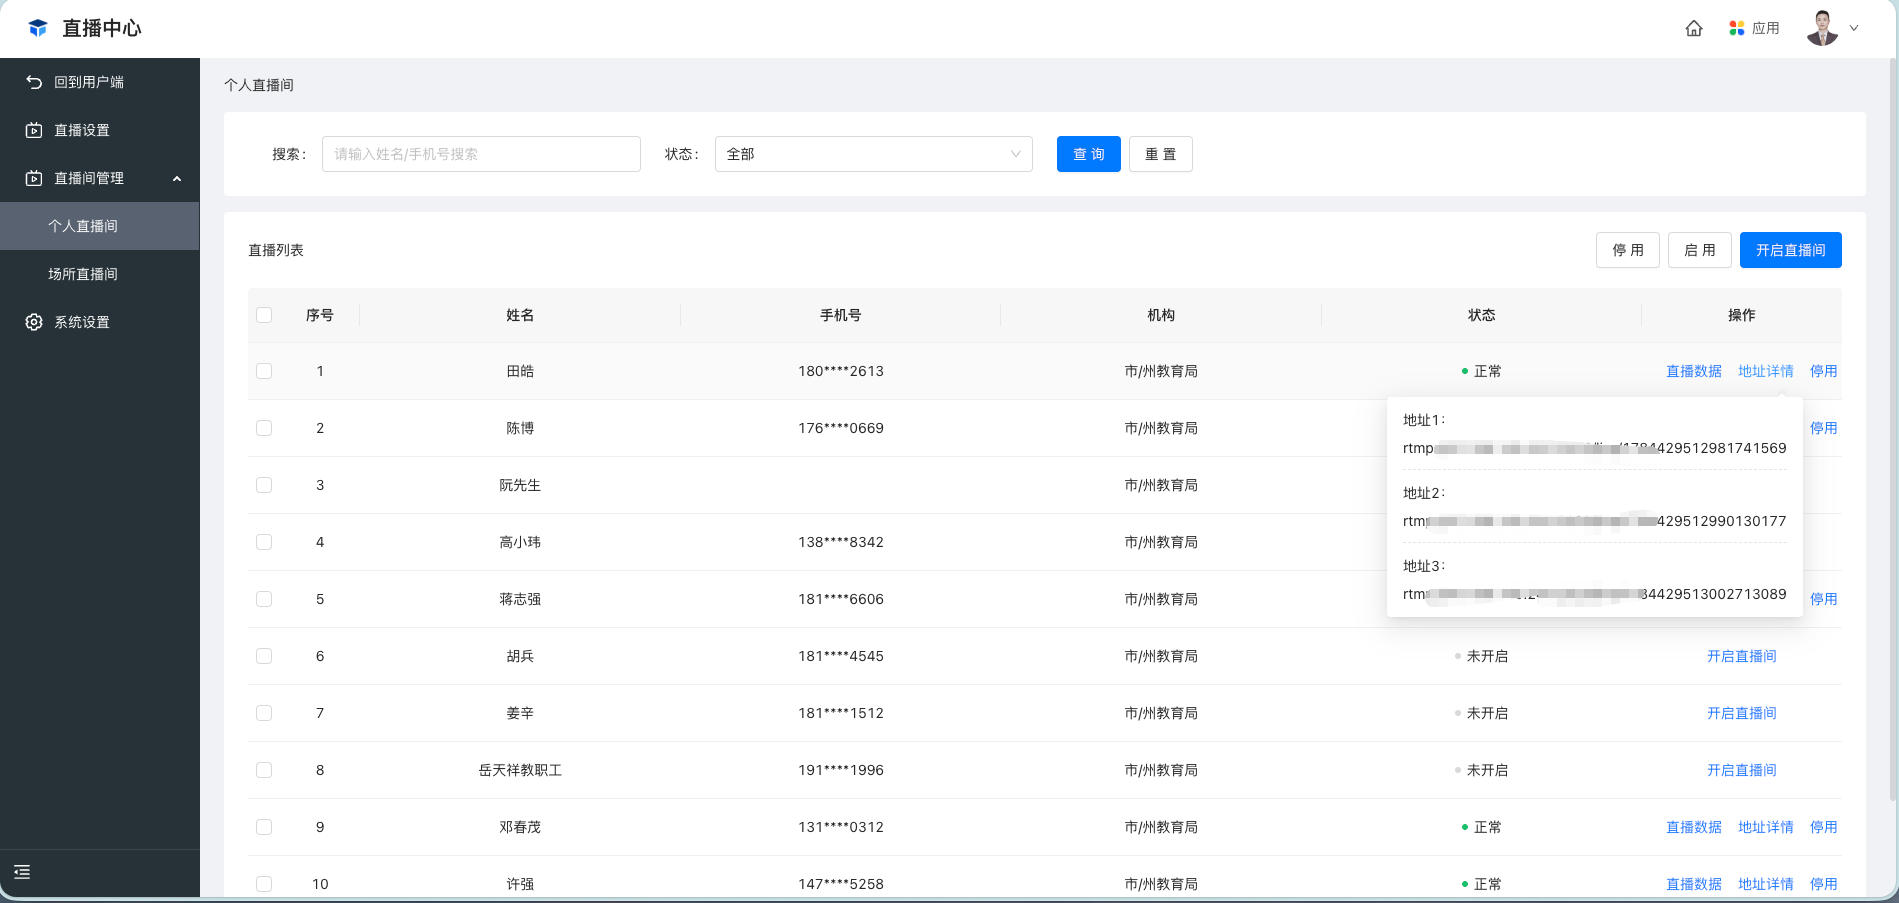Check the checkbox for row 田皓

[264, 371]
